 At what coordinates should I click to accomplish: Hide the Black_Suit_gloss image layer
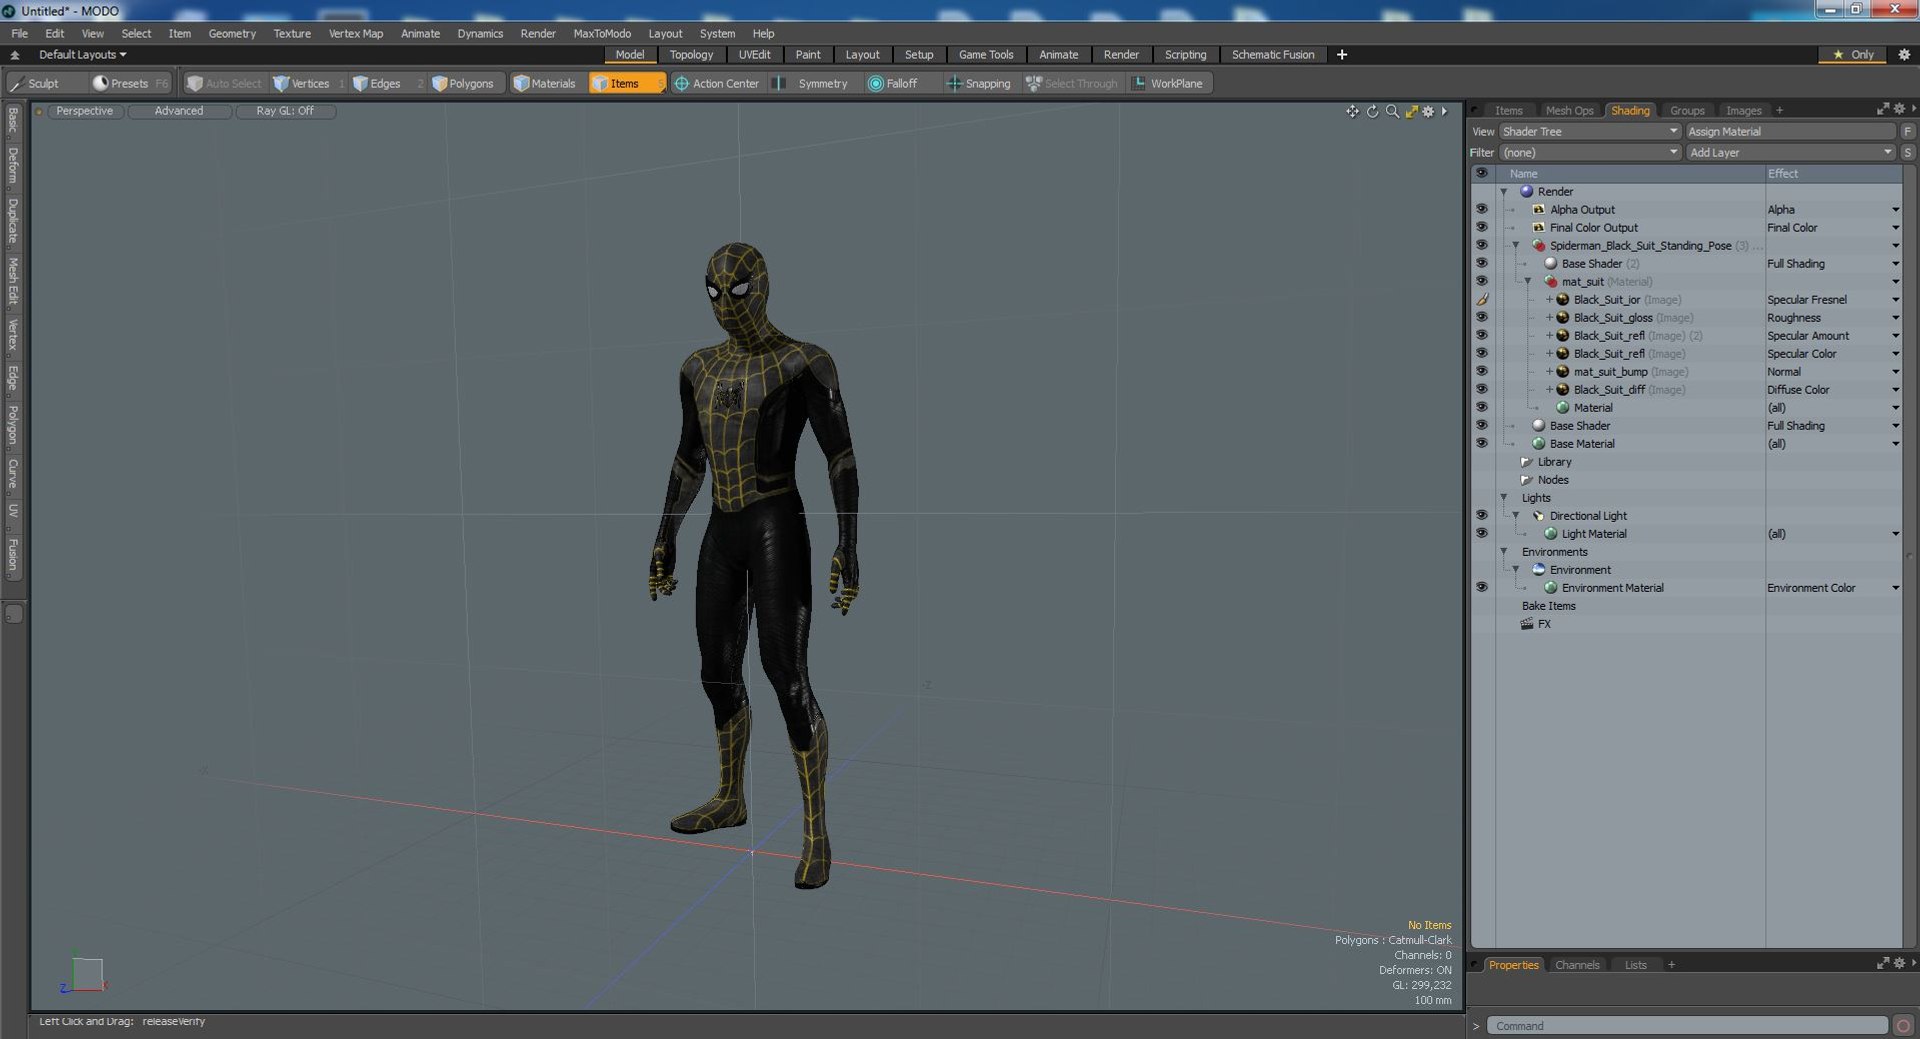pyautogui.click(x=1482, y=318)
